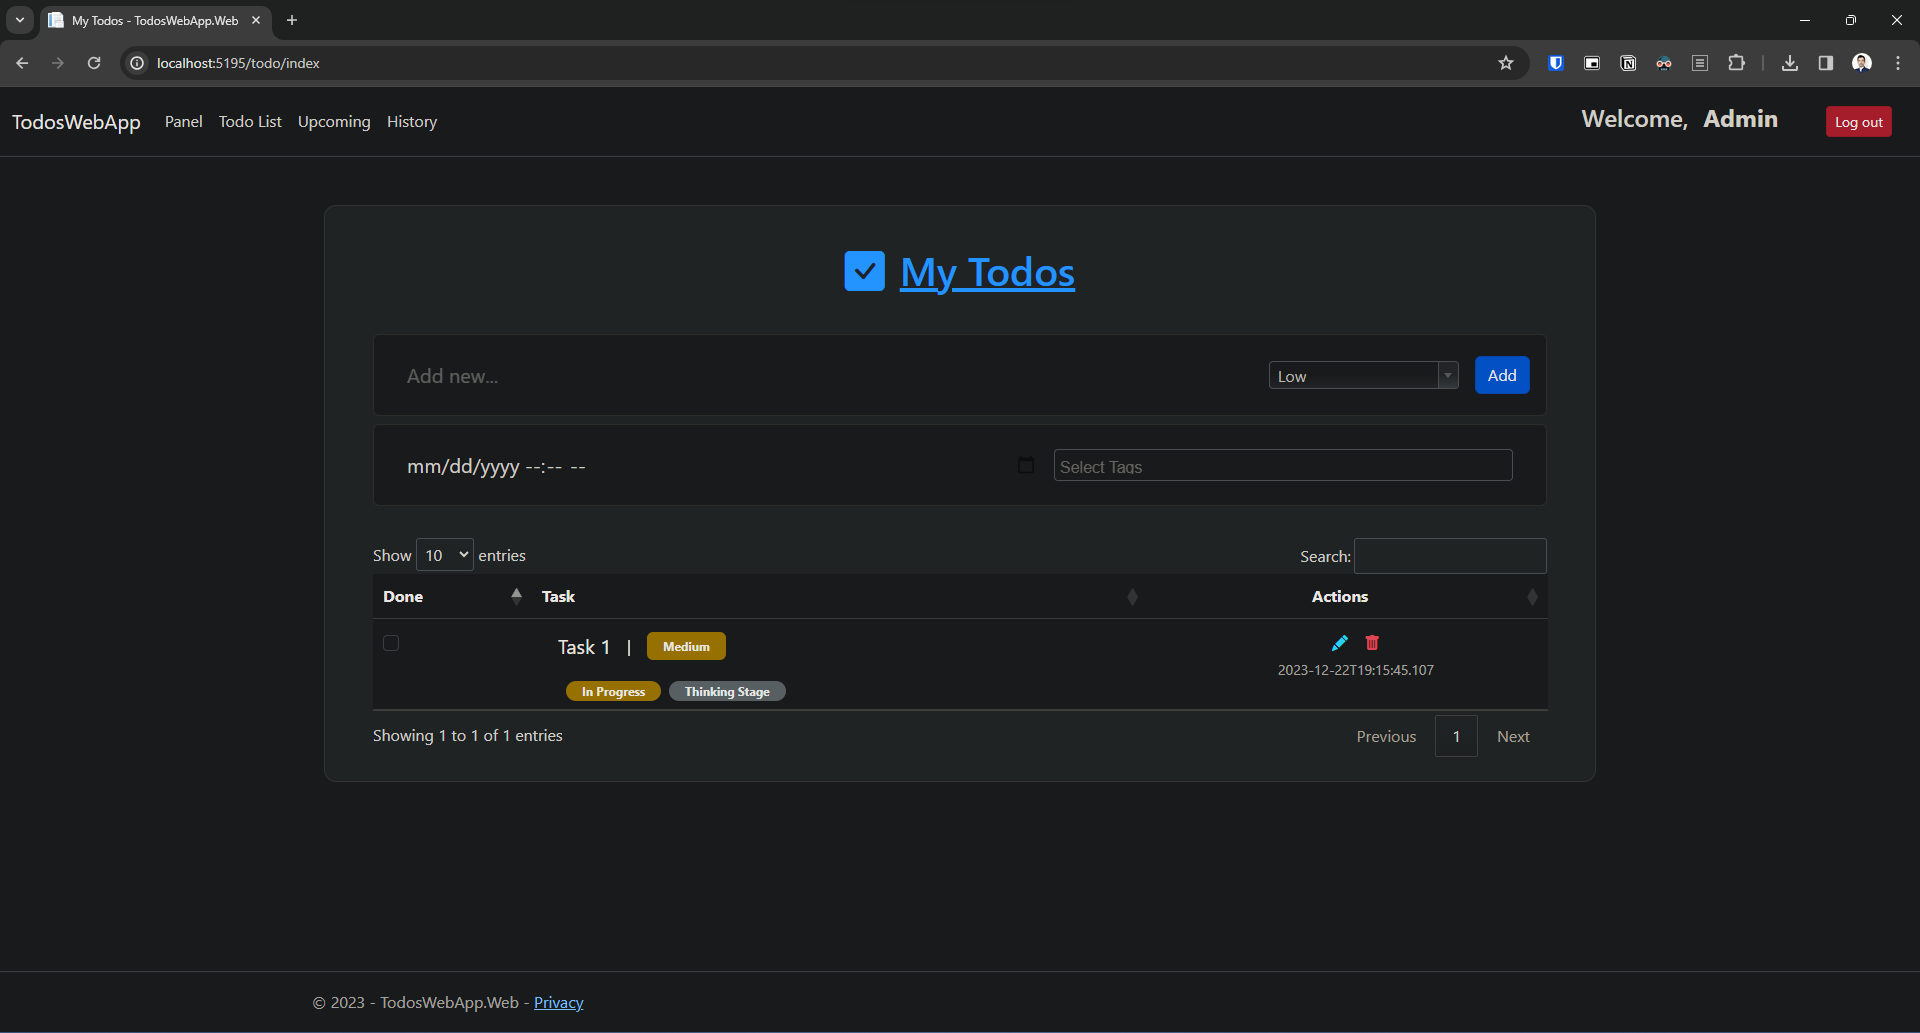Viewport: 1920px width, 1033px height.
Task: Click the Add button
Action: click(1502, 375)
